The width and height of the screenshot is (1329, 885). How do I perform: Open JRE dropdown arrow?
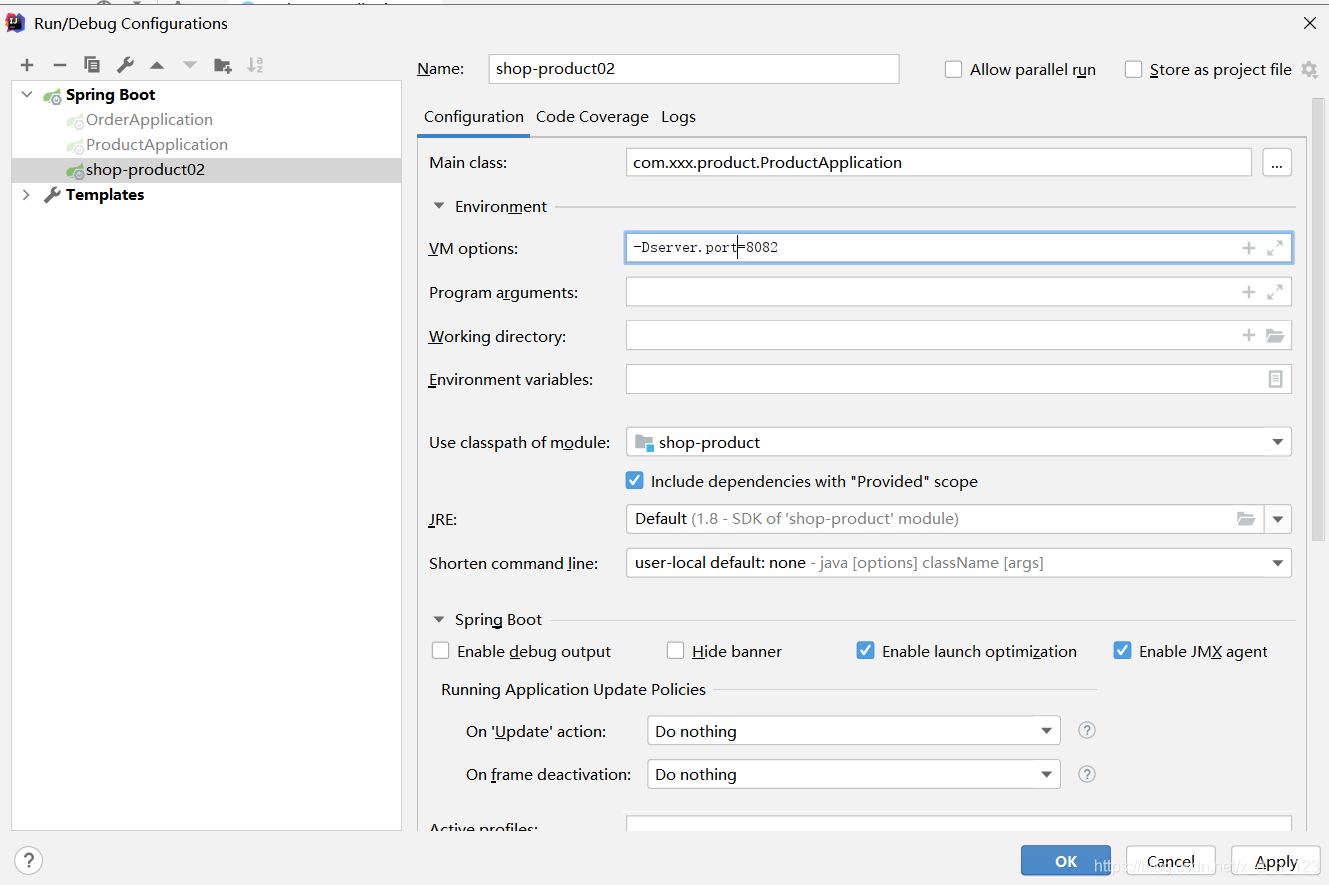click(x=1278, y=519)
